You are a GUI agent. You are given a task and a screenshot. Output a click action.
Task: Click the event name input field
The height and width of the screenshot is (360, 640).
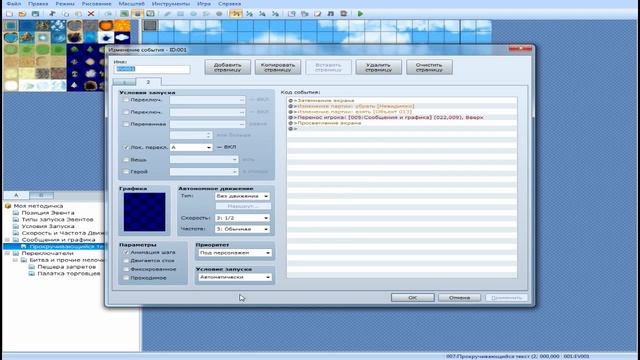[151, 69]
